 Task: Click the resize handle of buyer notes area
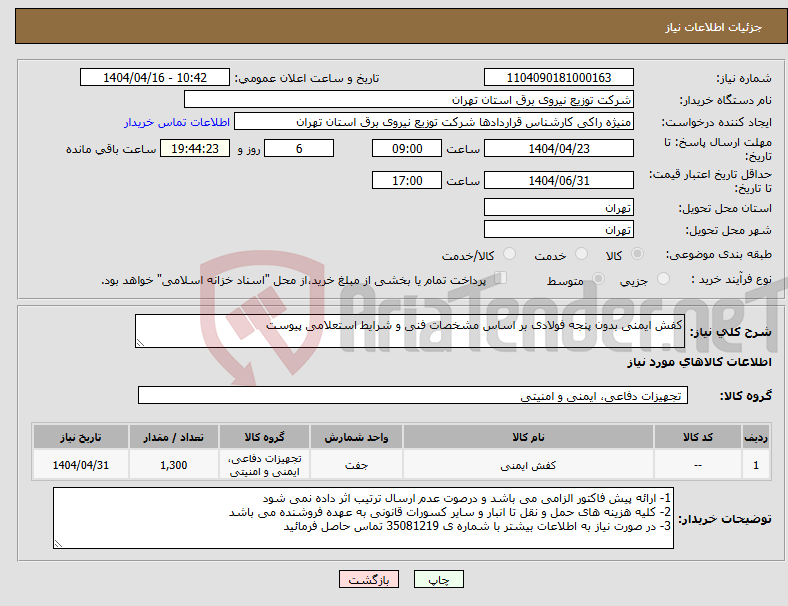[x=58, y=544]
